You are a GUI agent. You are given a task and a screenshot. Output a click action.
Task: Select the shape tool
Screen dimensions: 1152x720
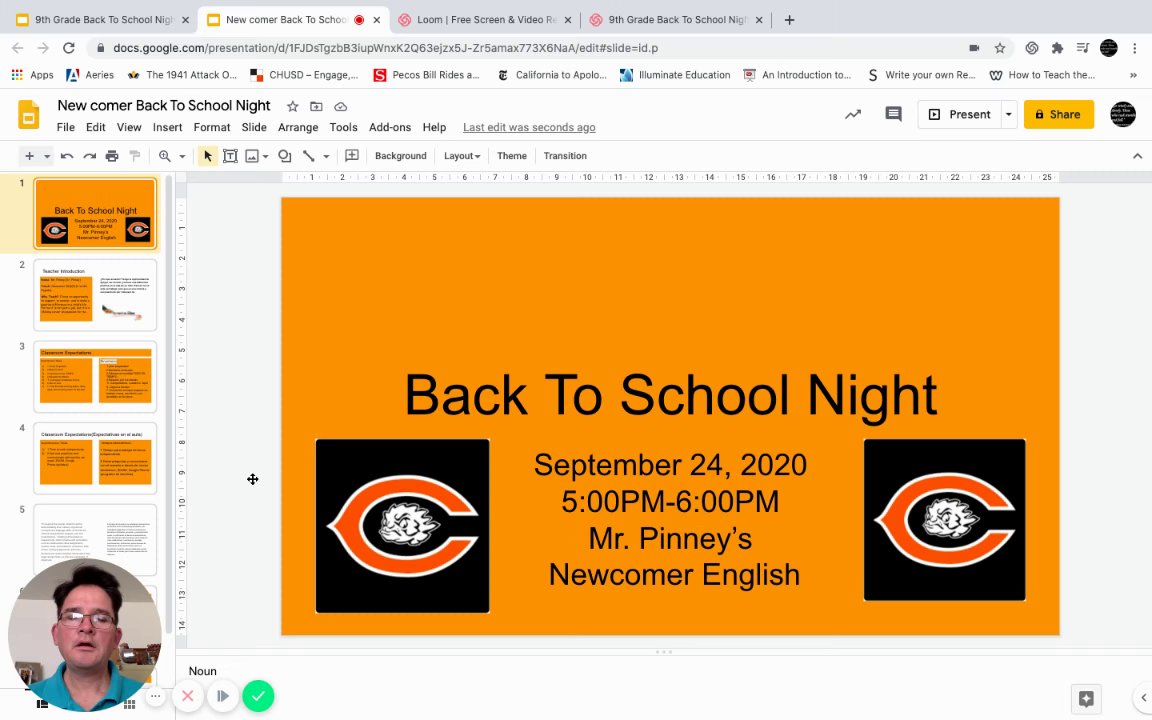[x=285, y=156]
